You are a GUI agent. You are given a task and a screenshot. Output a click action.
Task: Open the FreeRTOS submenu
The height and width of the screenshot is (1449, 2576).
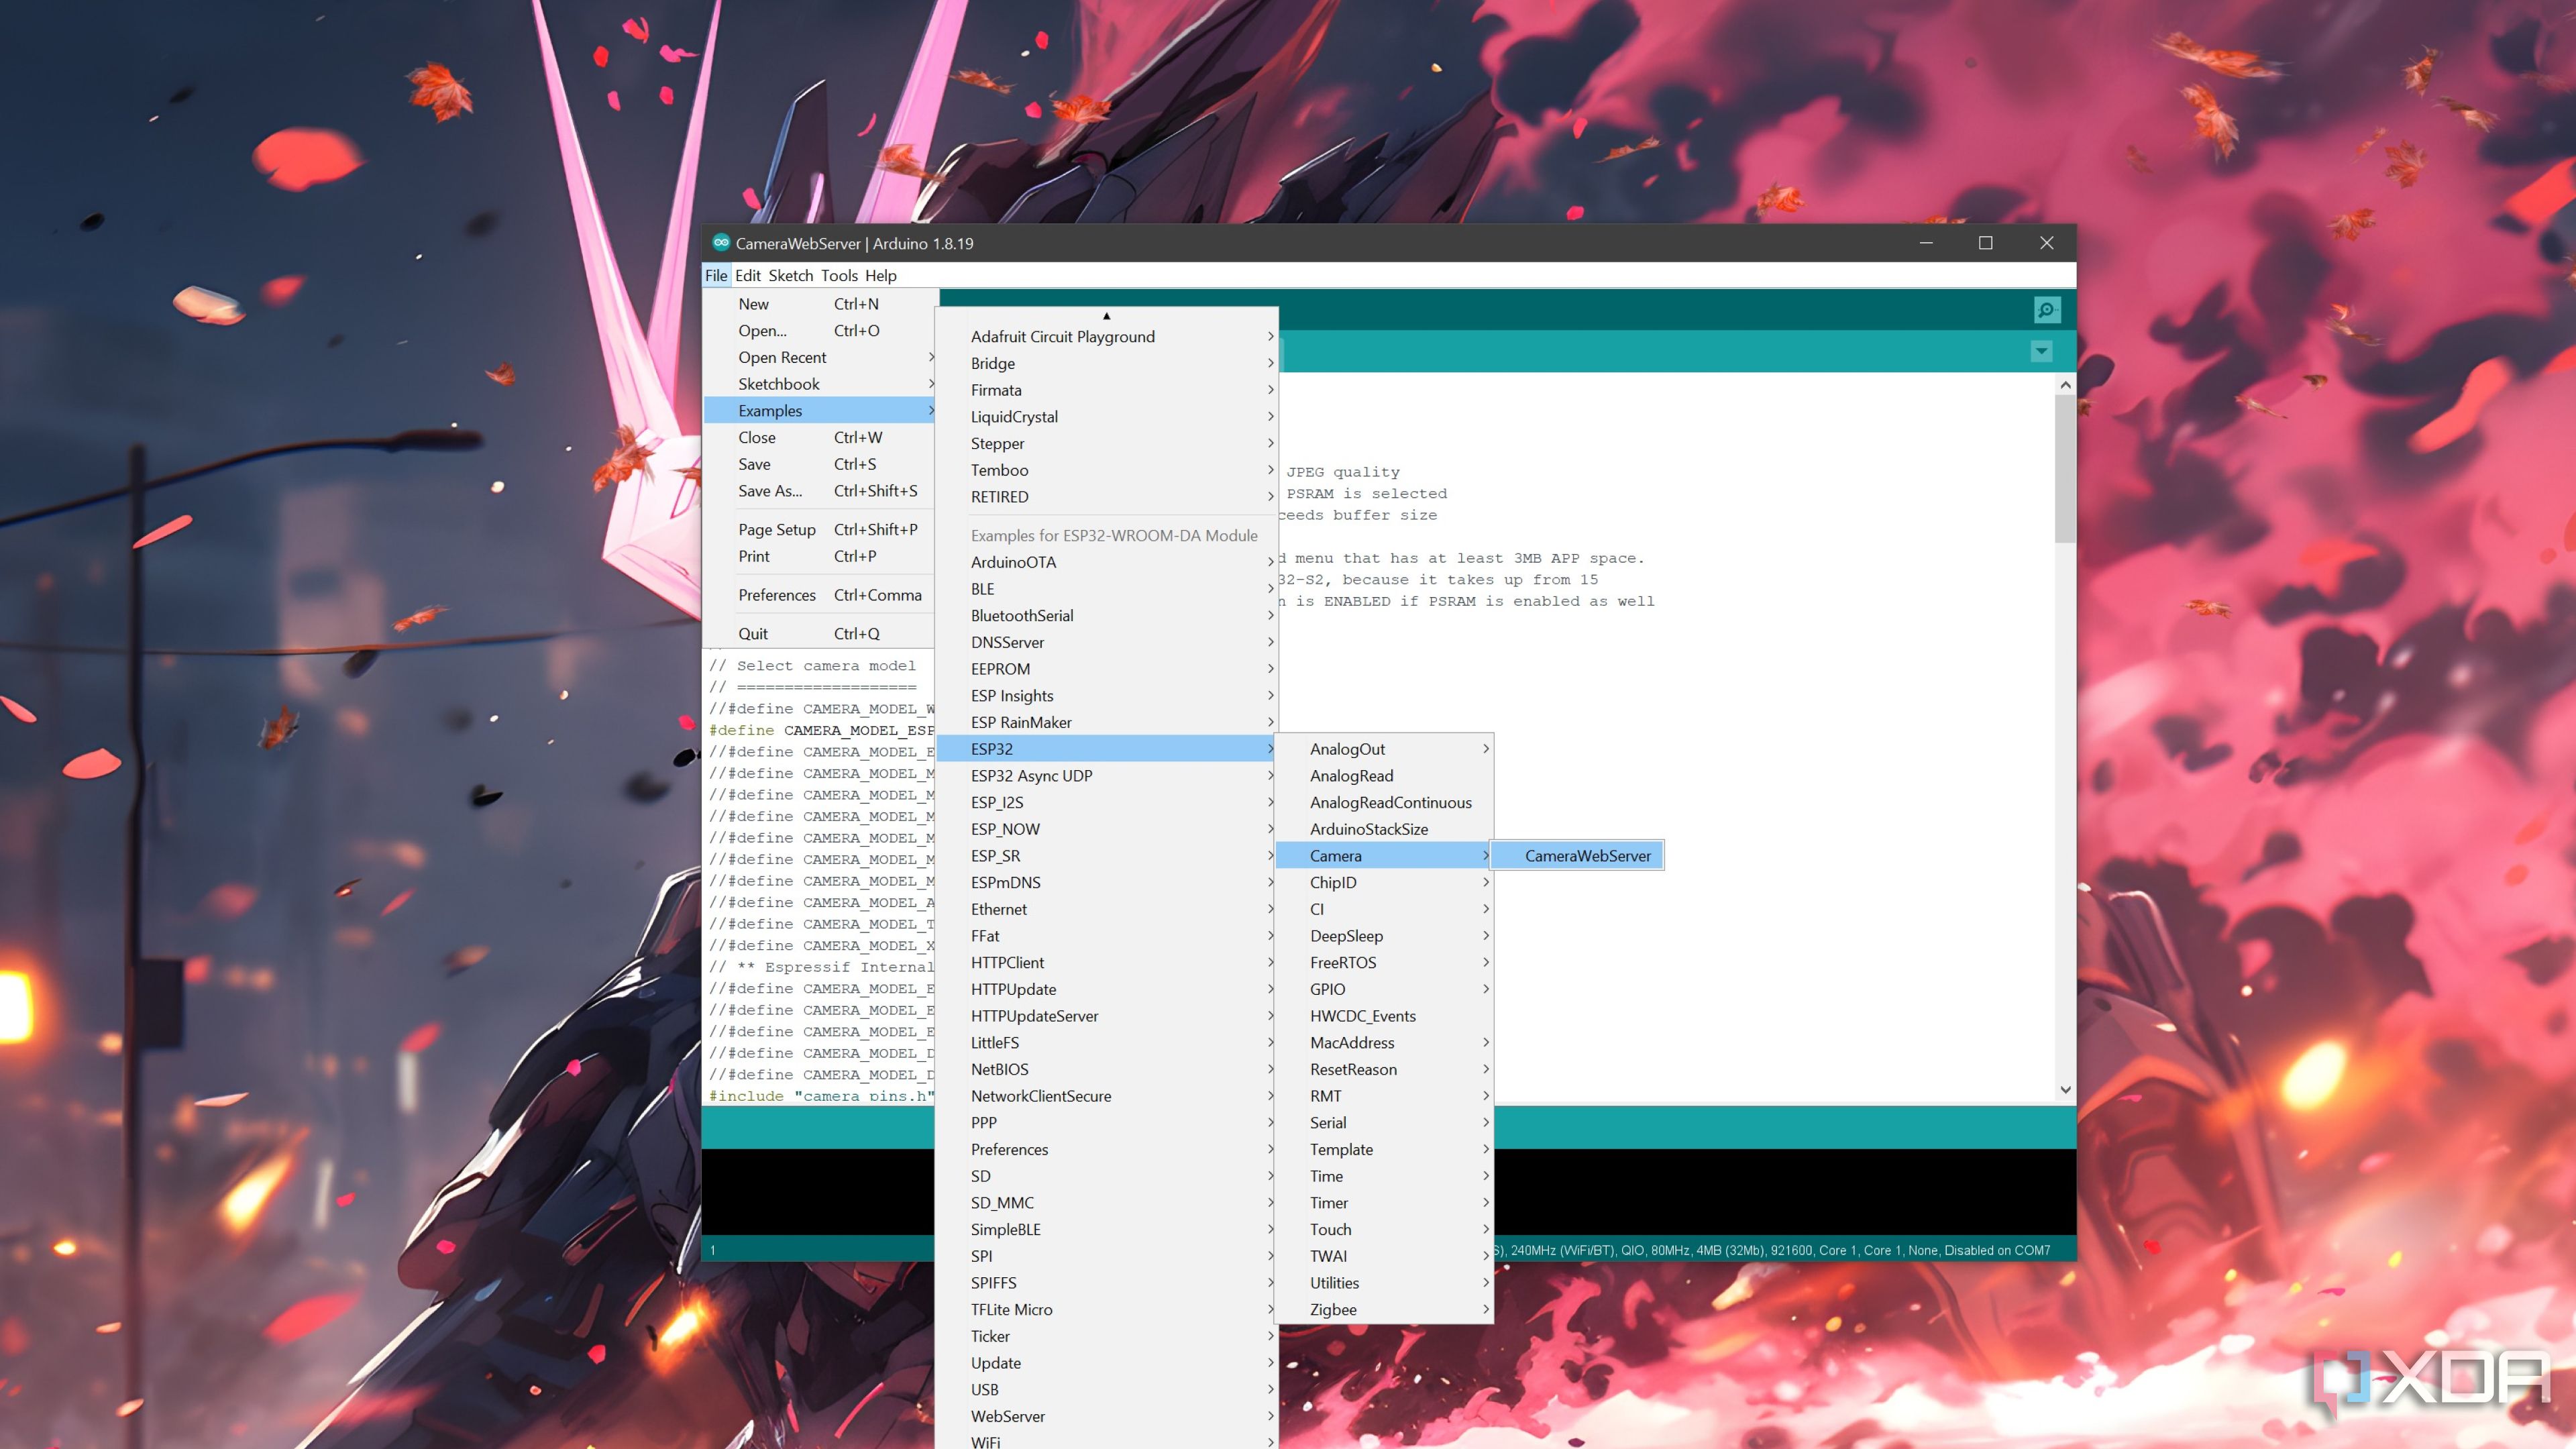(1385, 963)
